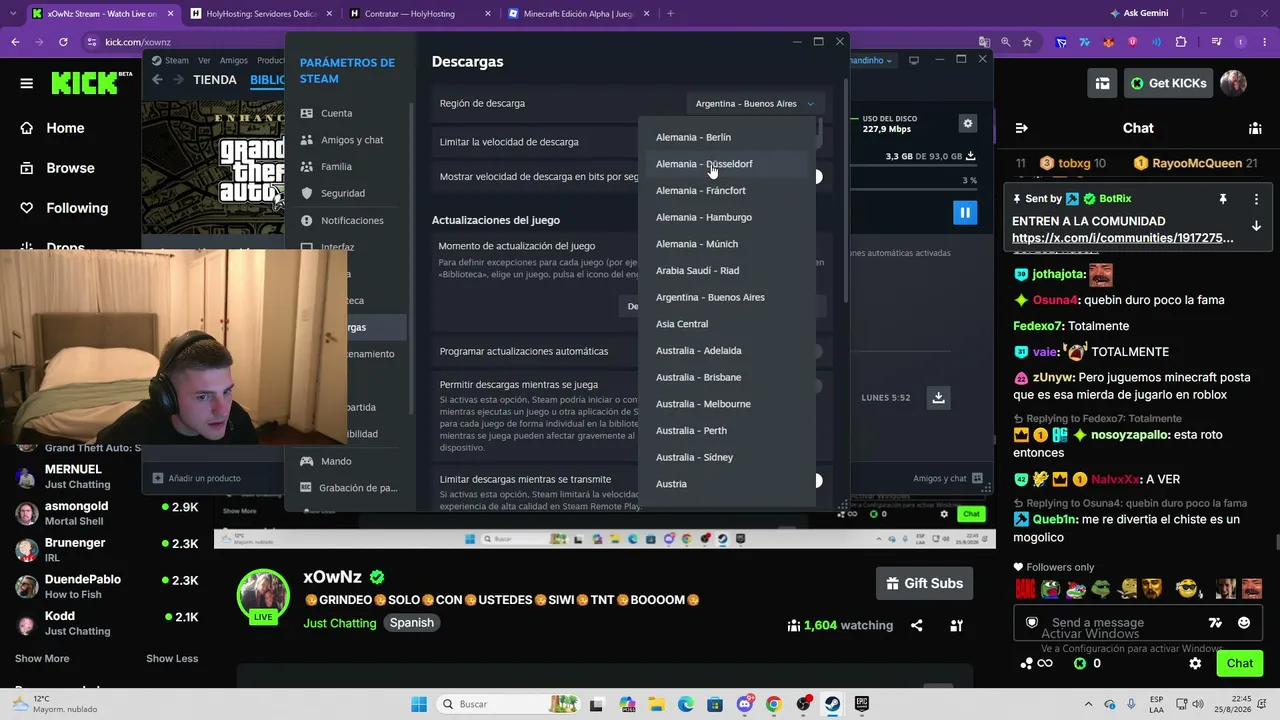This screenshot has width=1280, height=720.
Task: Collapse the chat panel with the arrow icon
Action: [1021, 128]
